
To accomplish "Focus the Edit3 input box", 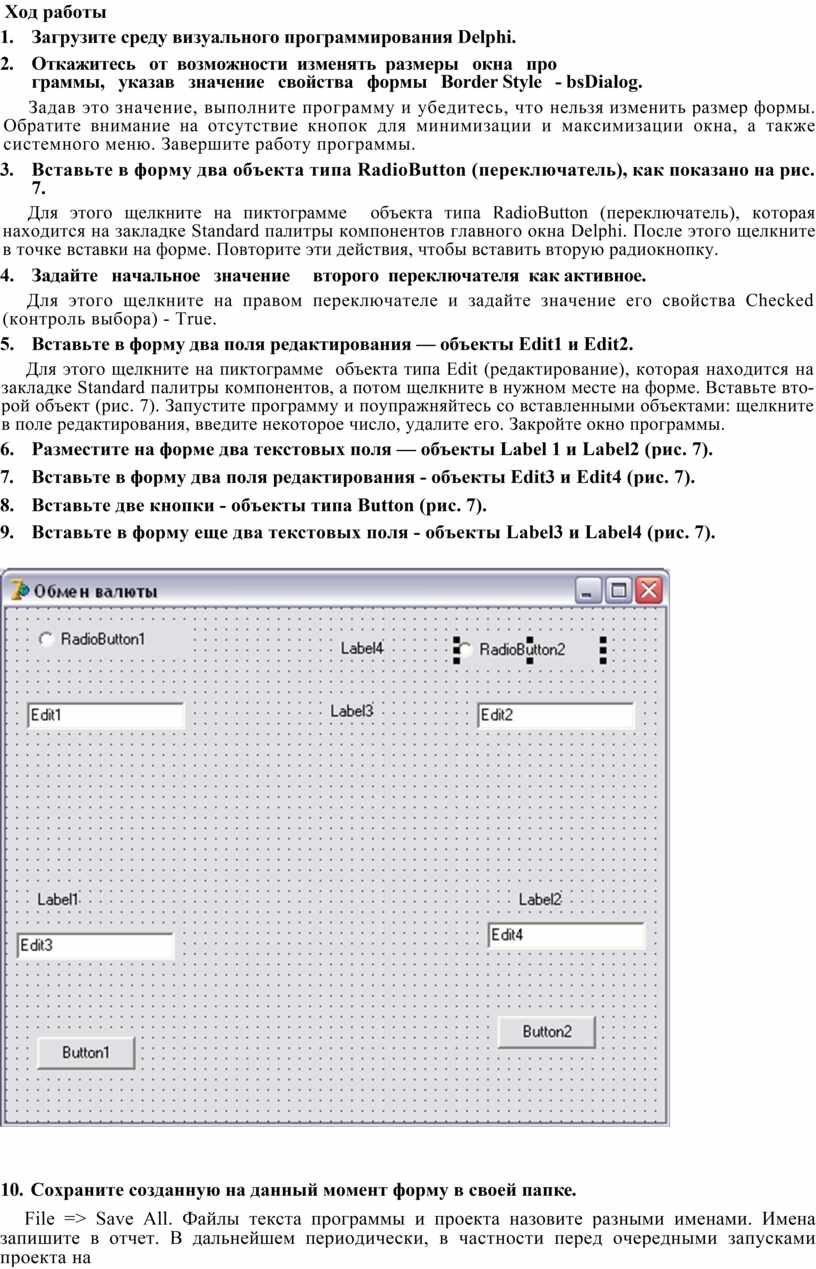I will [96, 946].
